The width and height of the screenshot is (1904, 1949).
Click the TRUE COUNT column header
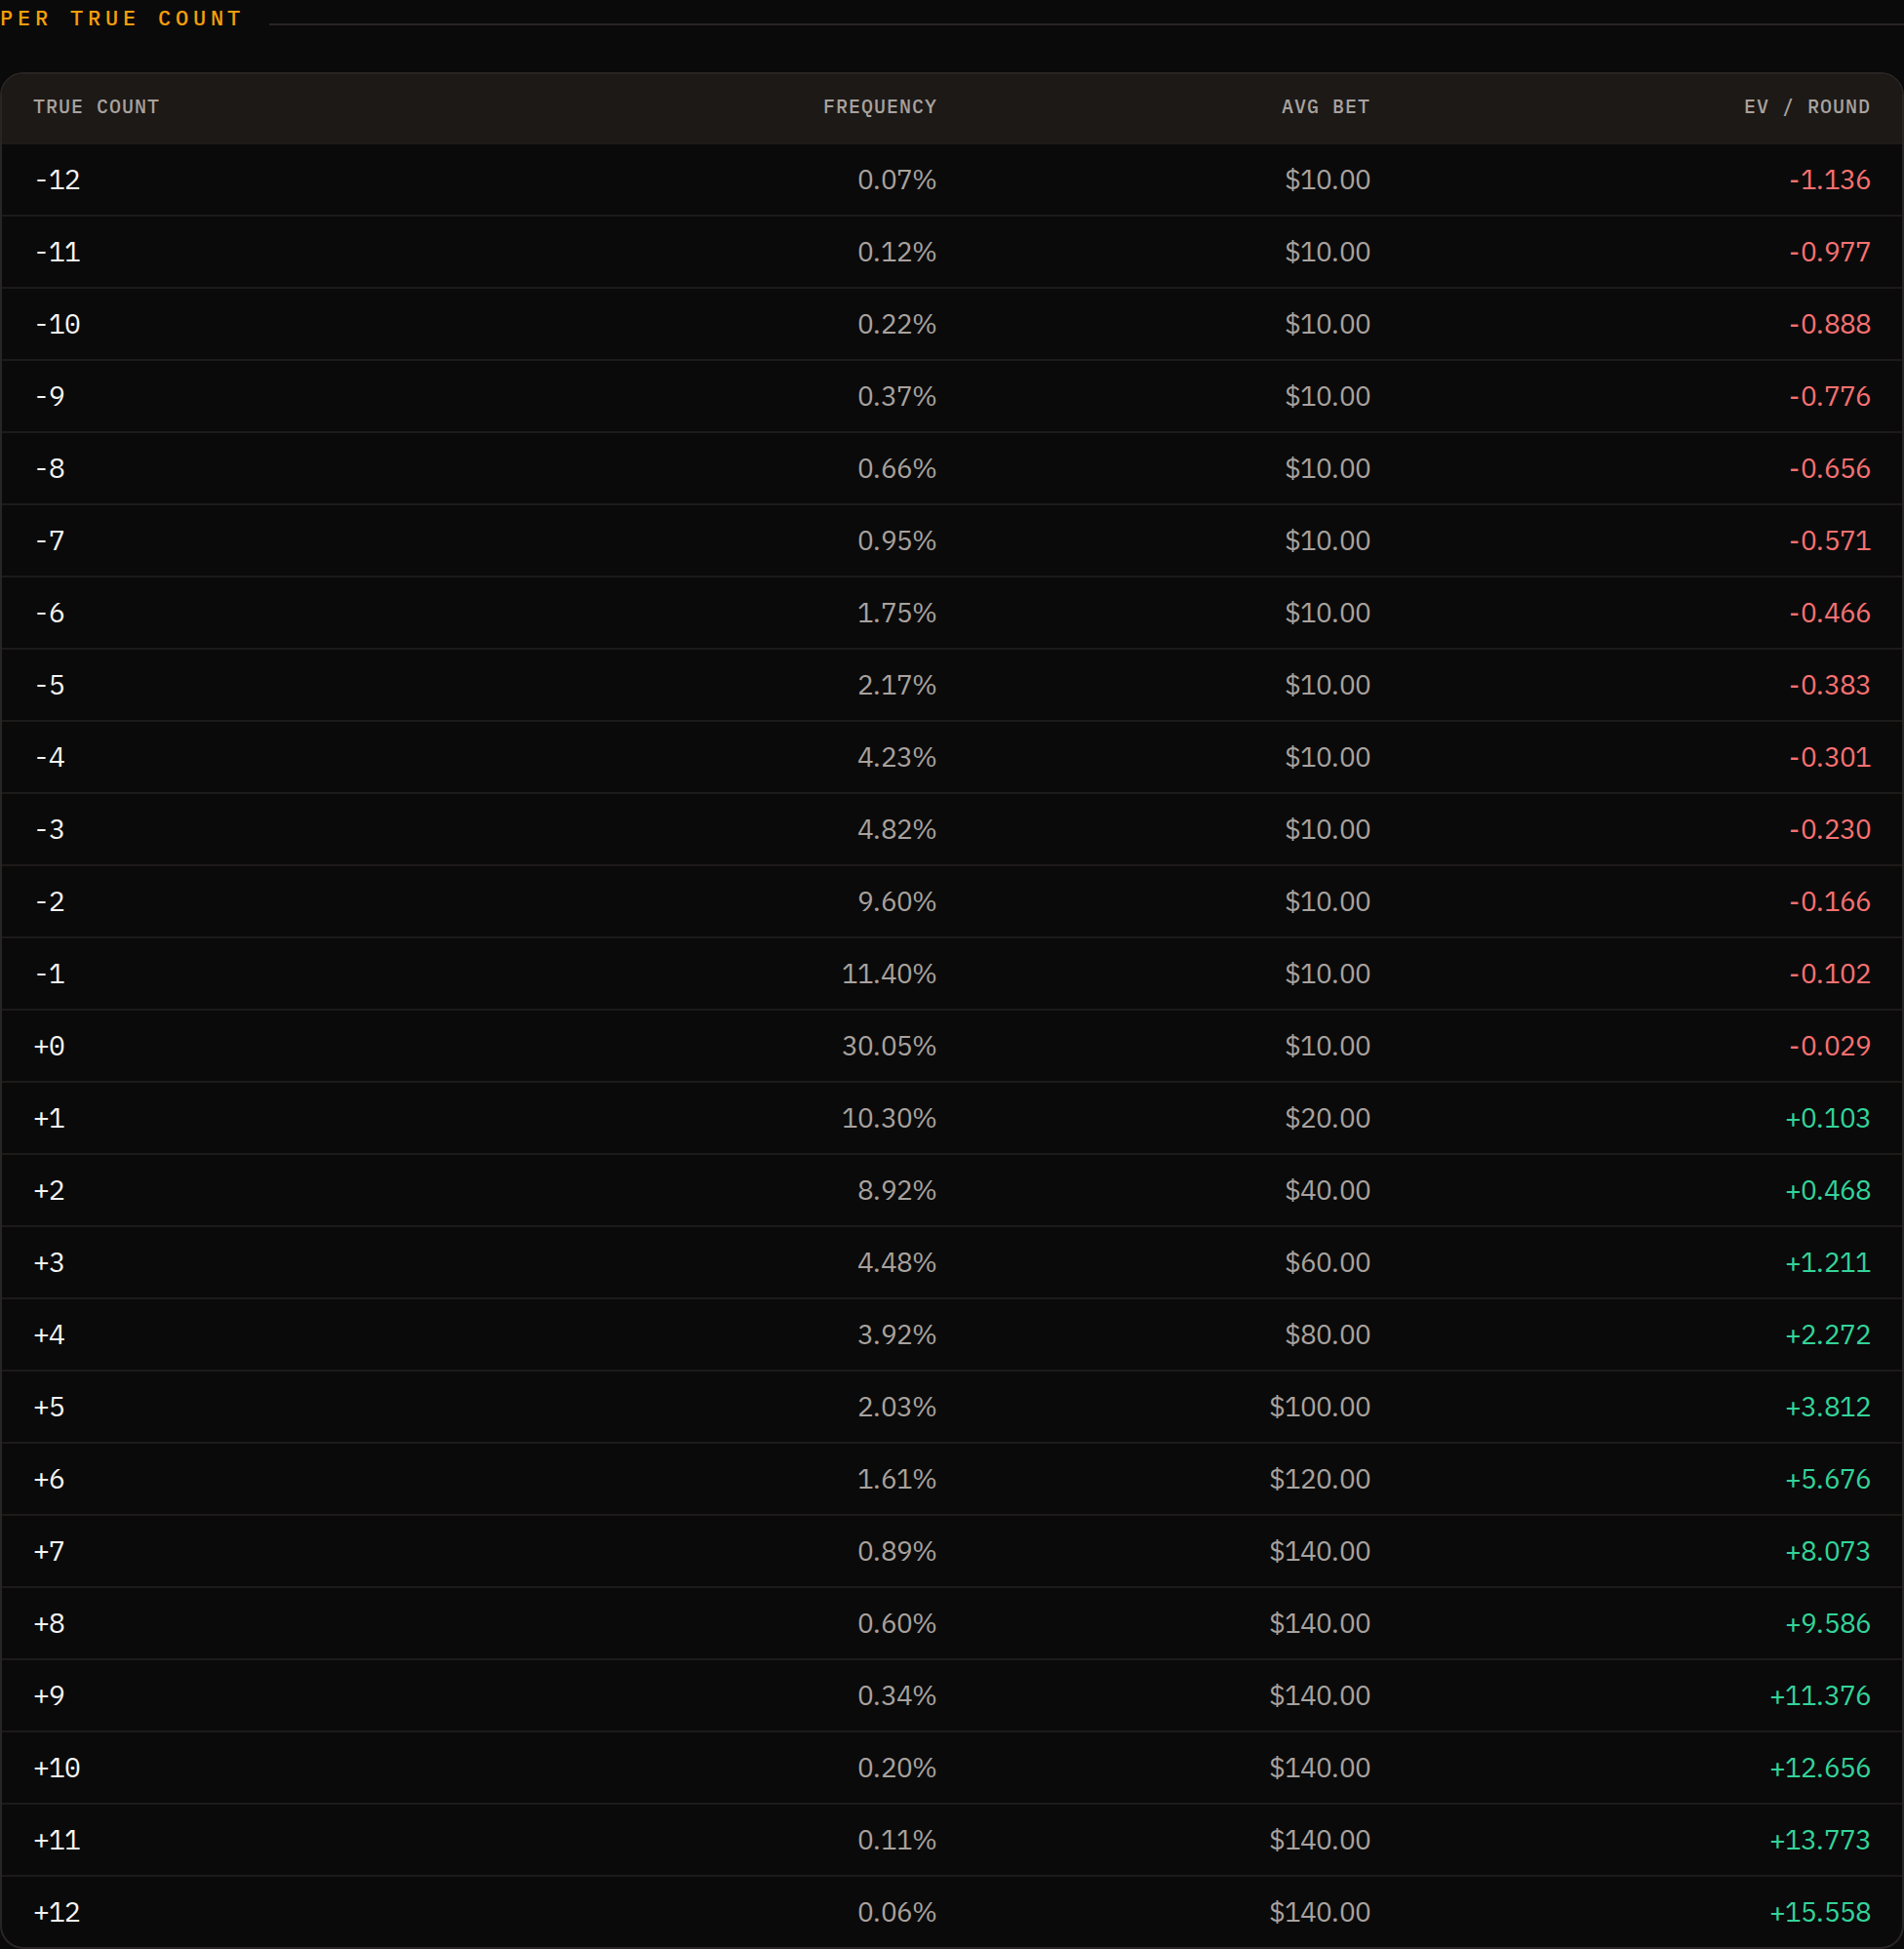point(96,107)
